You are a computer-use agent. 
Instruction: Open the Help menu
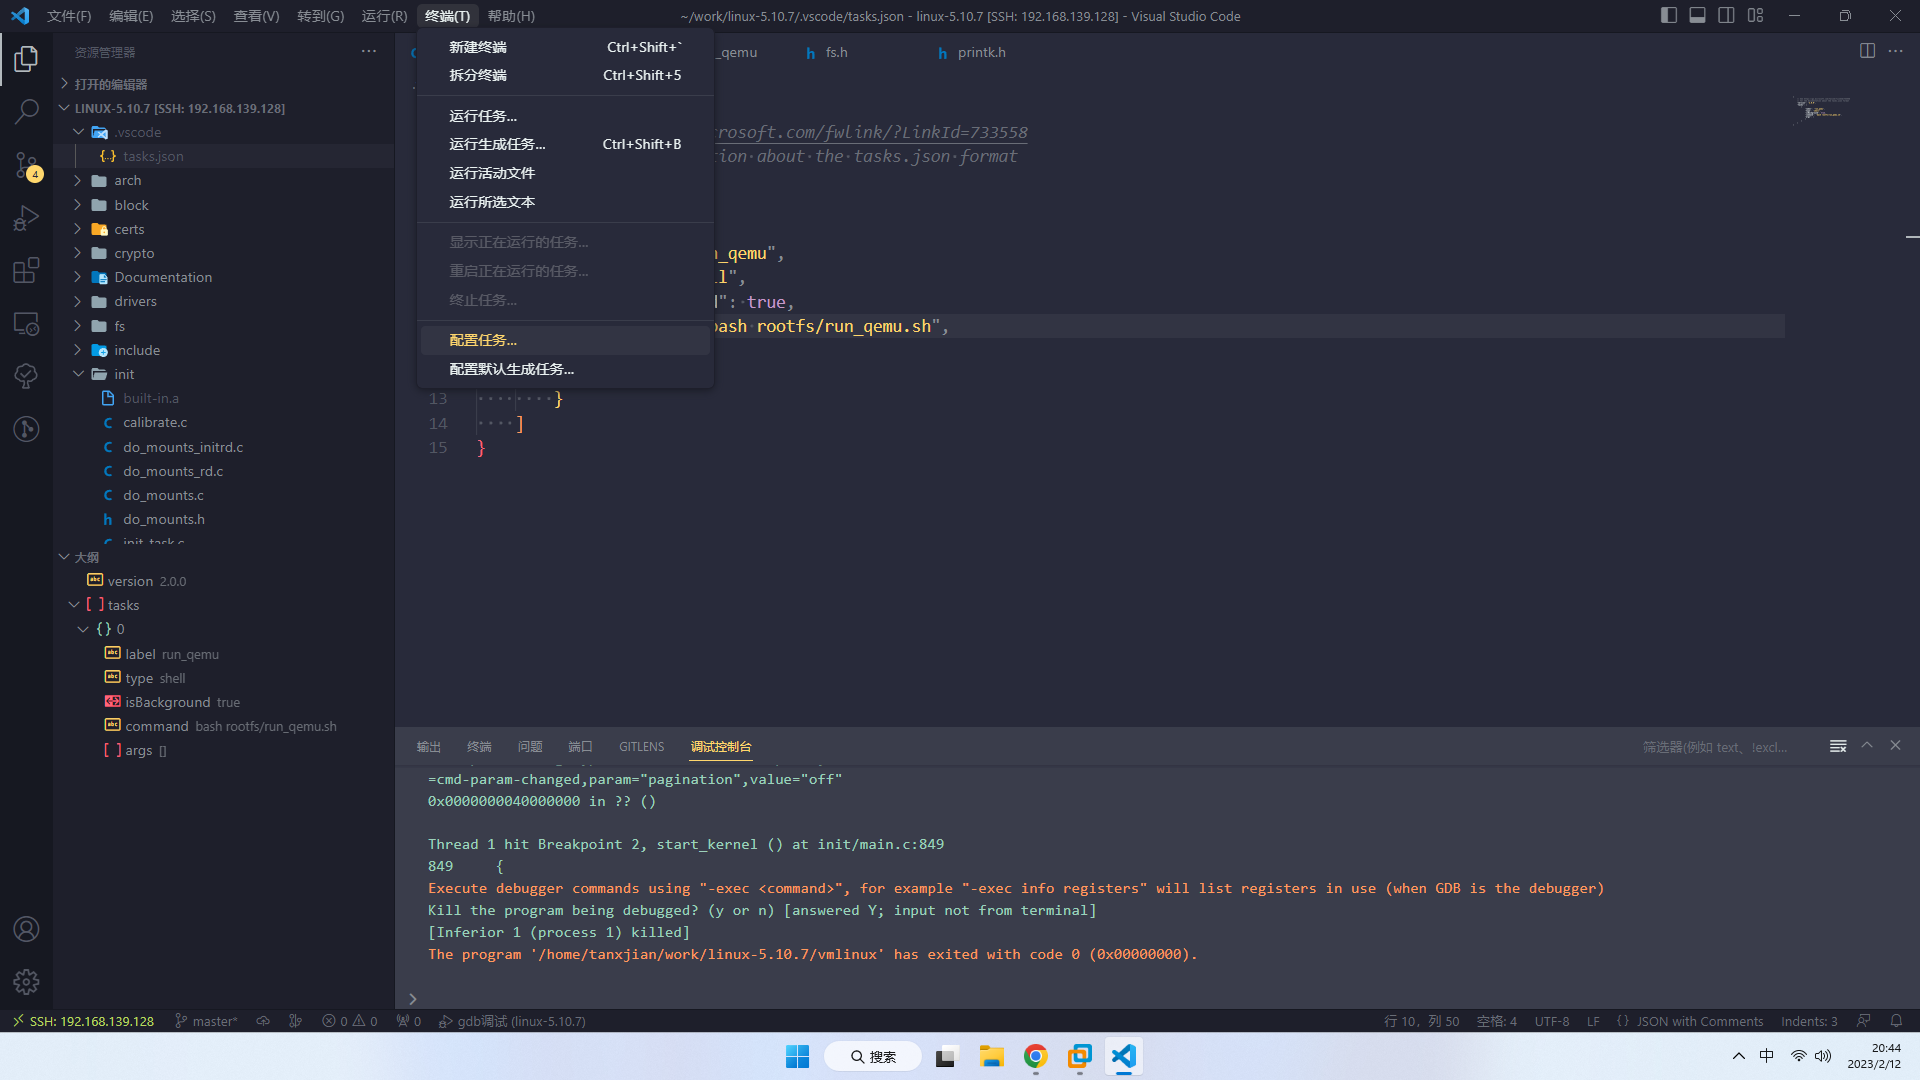click(511, 16)
